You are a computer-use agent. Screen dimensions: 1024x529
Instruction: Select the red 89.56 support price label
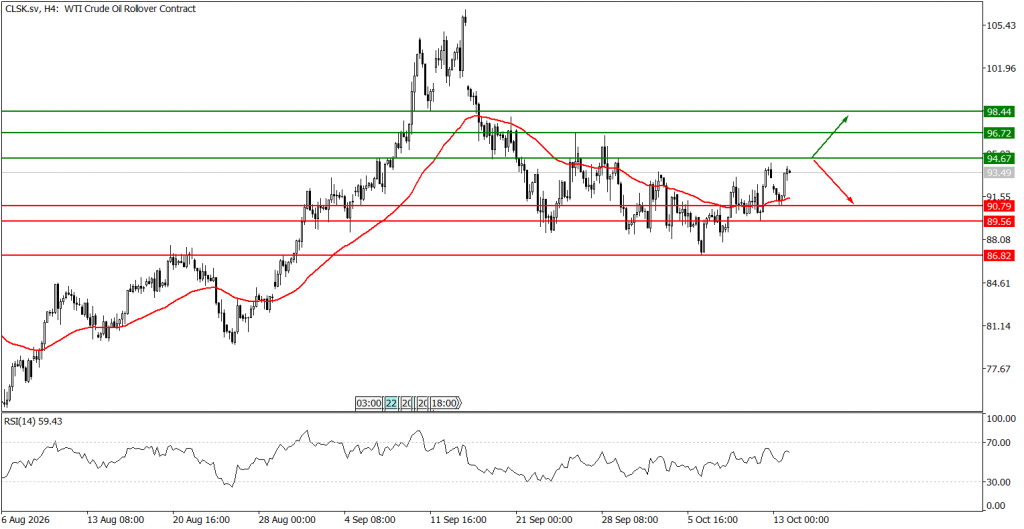pos(999,221)
